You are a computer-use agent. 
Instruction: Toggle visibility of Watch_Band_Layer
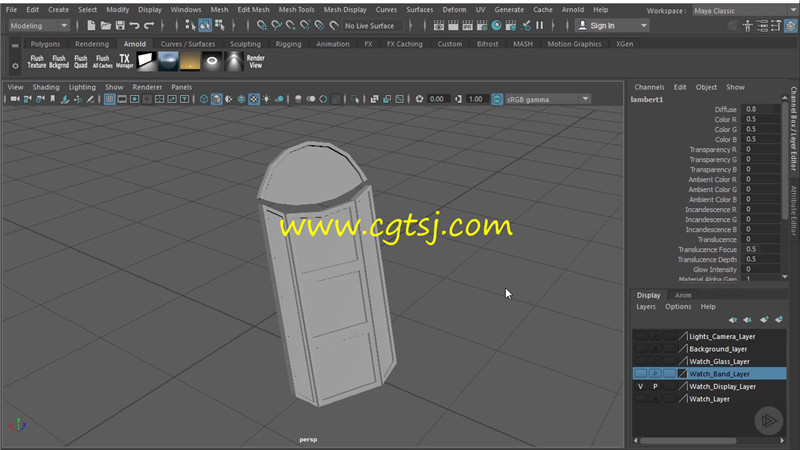640,373
